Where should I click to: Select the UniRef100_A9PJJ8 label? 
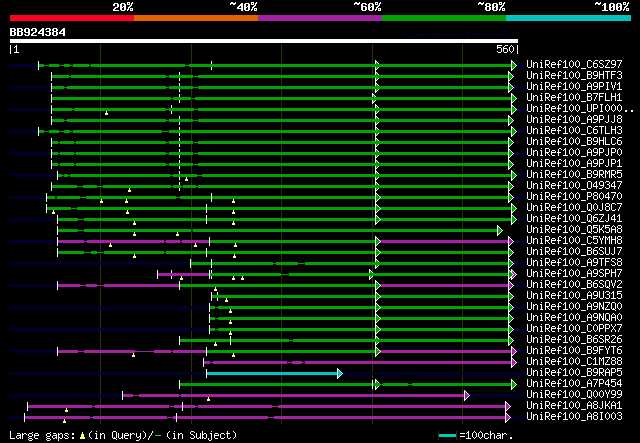(x=574, y=120)
